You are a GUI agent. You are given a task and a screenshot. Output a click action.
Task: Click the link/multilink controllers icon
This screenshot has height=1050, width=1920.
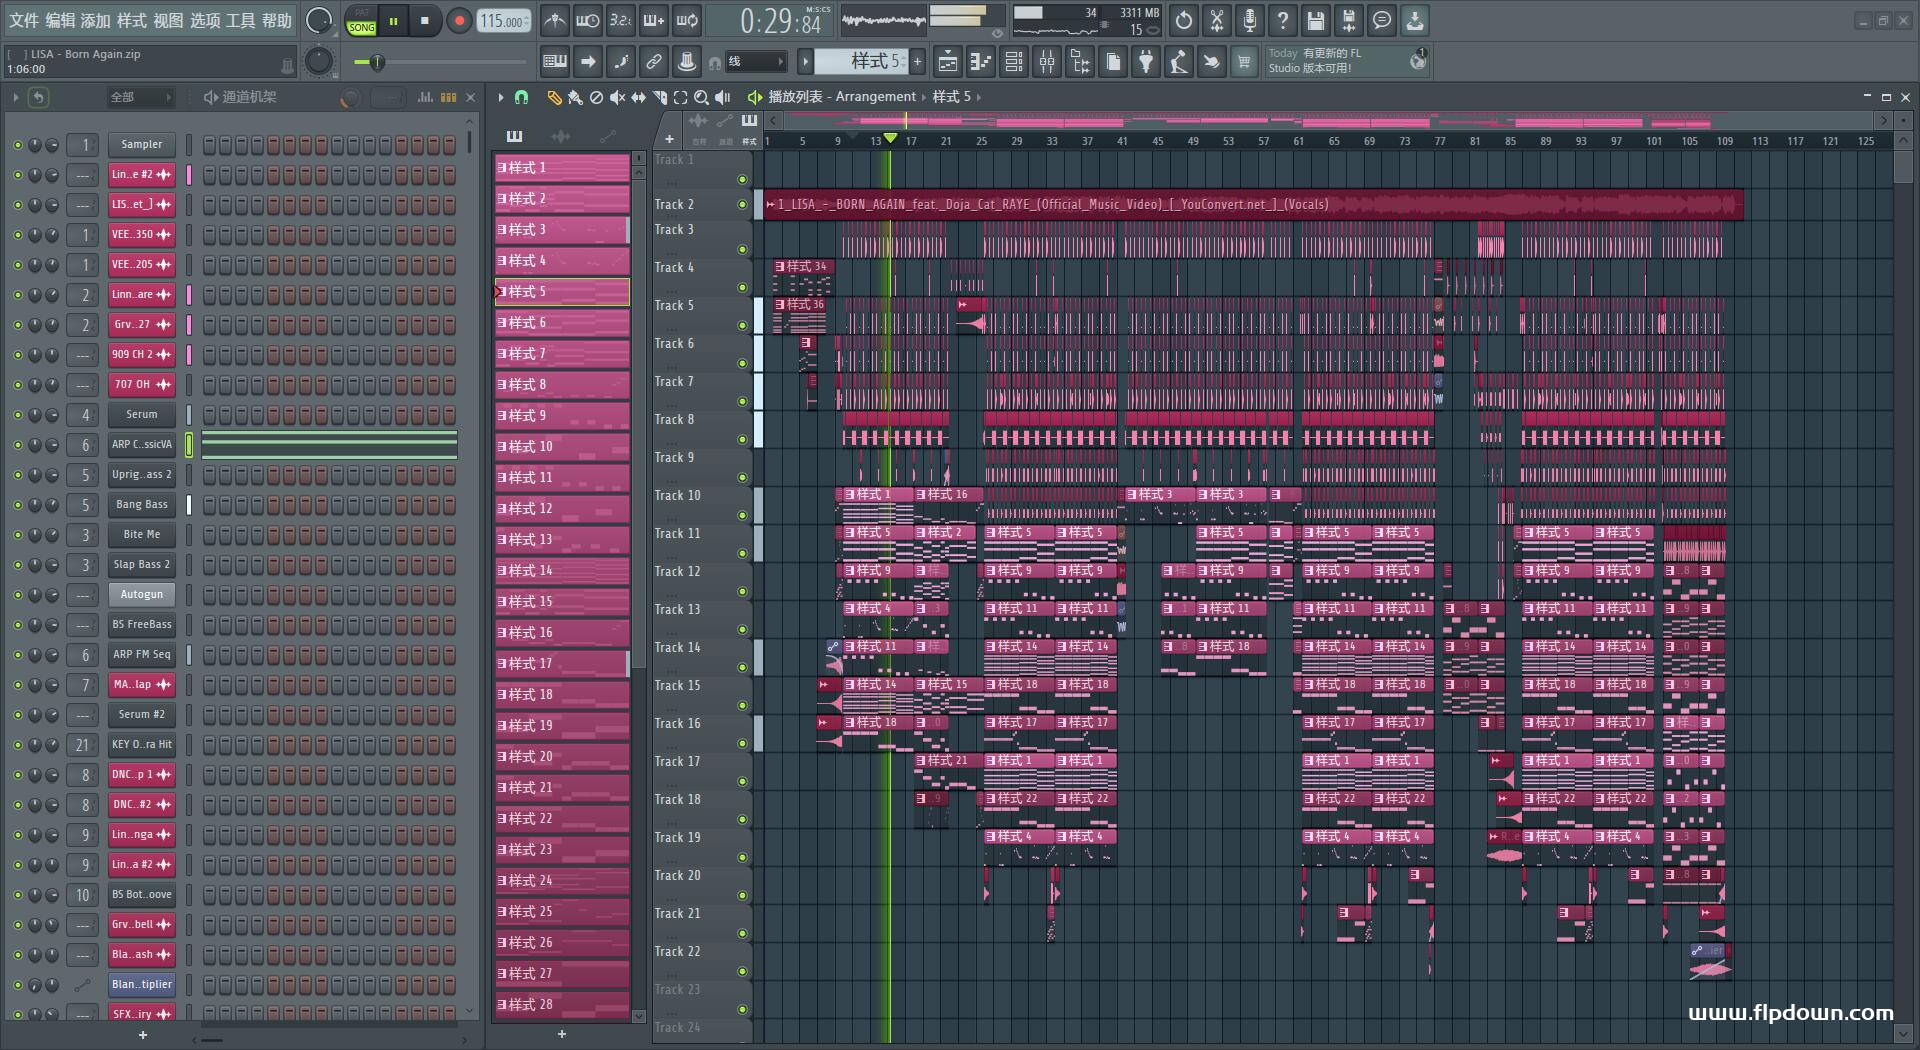click(653, 62)
